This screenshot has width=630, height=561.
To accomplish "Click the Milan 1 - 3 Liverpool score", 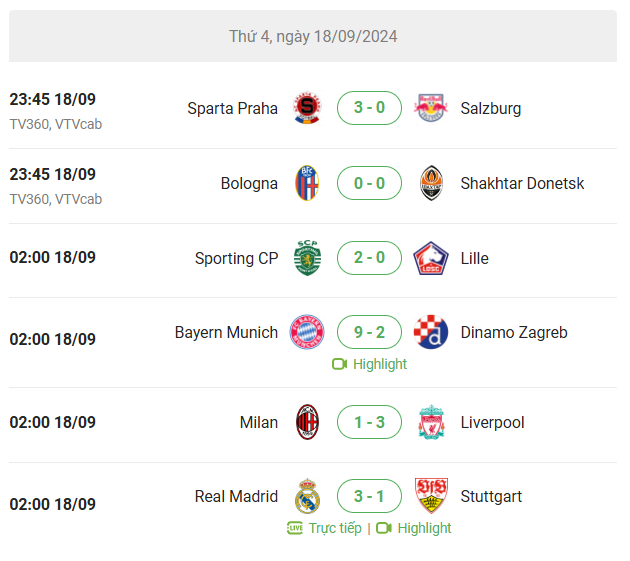I will coord(369,422).
